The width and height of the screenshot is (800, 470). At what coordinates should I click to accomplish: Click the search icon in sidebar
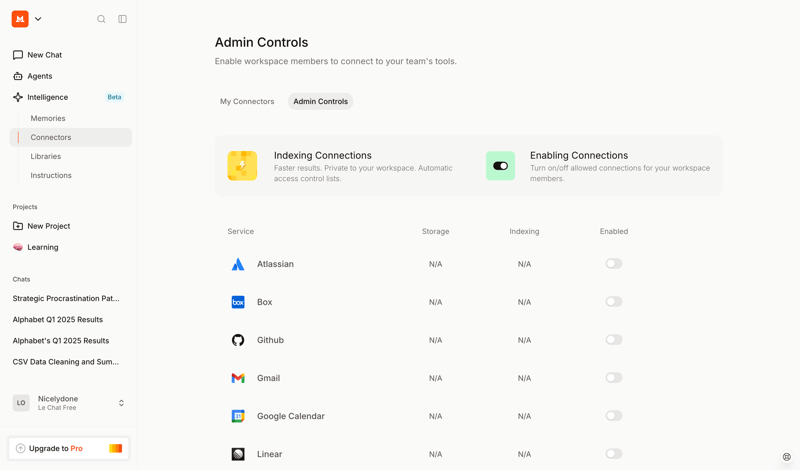(101, 19)
